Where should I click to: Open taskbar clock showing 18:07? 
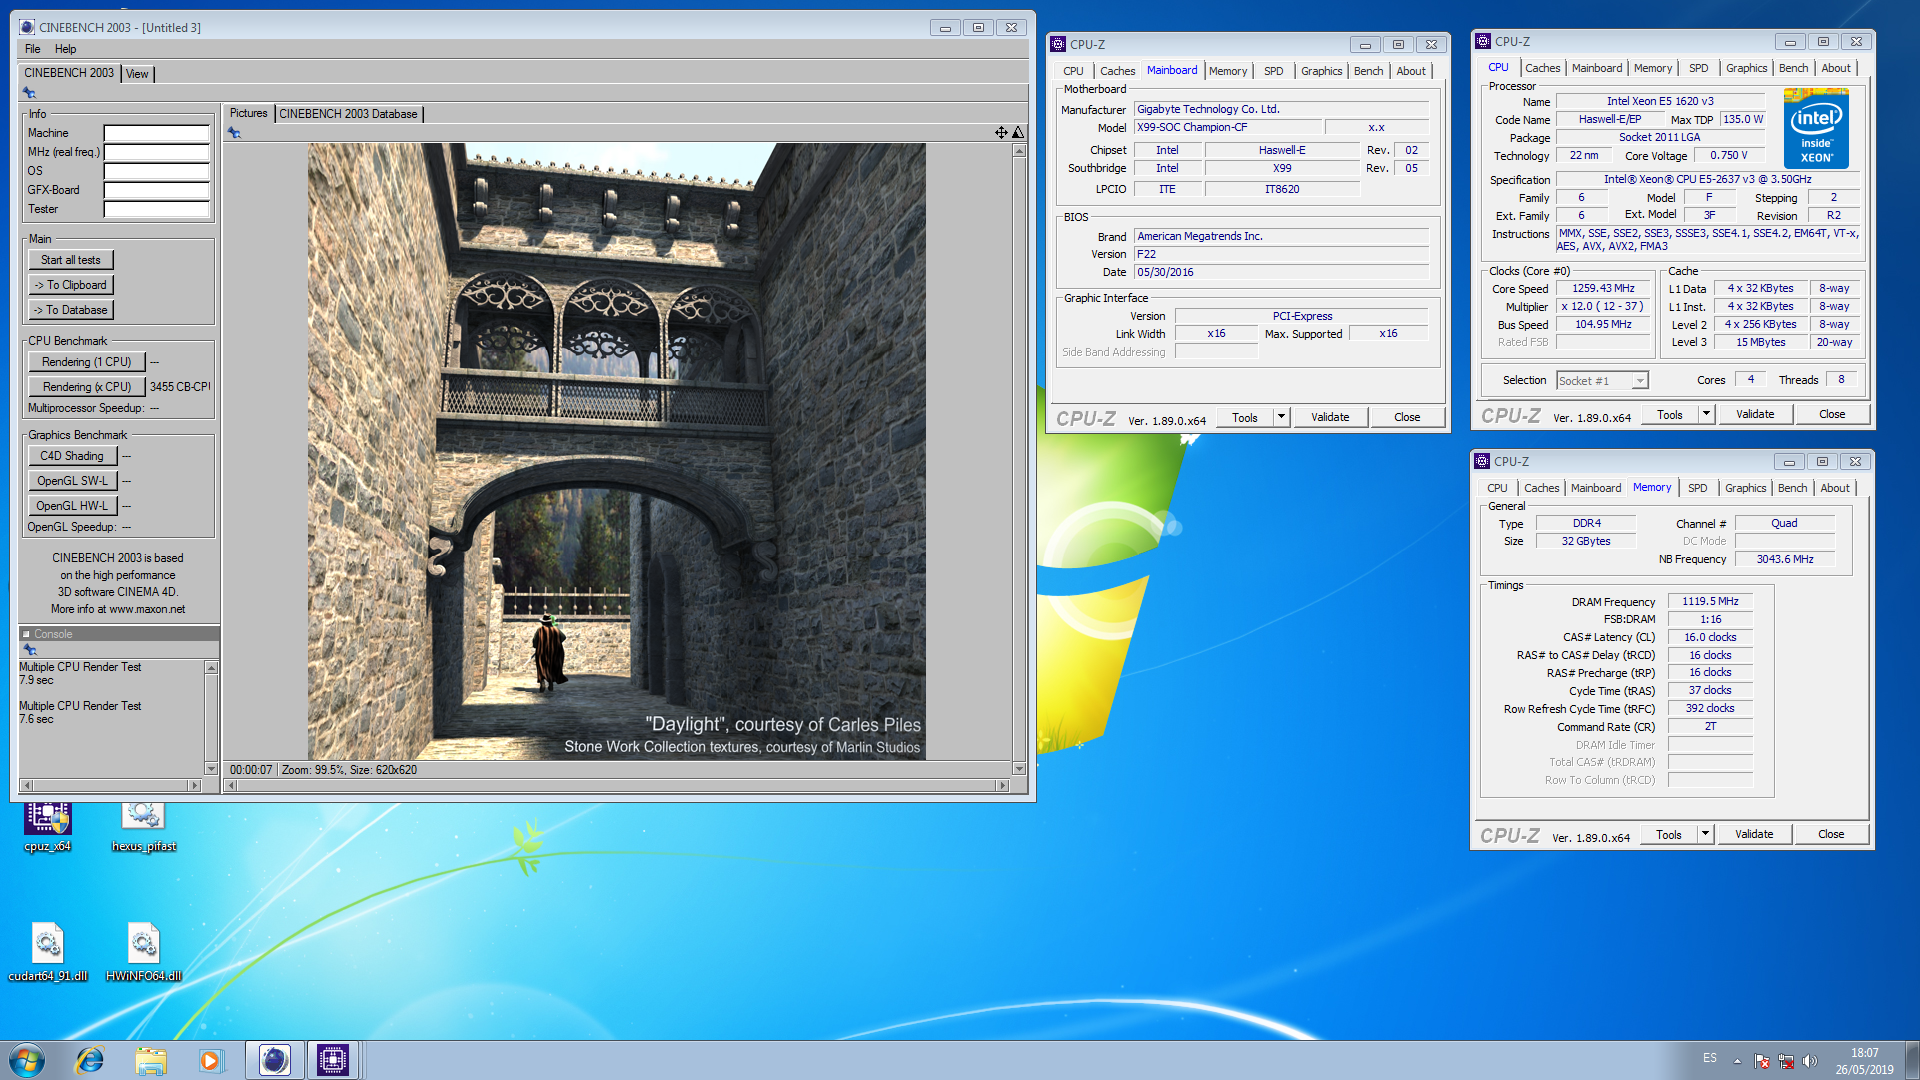[1864, 1061]
